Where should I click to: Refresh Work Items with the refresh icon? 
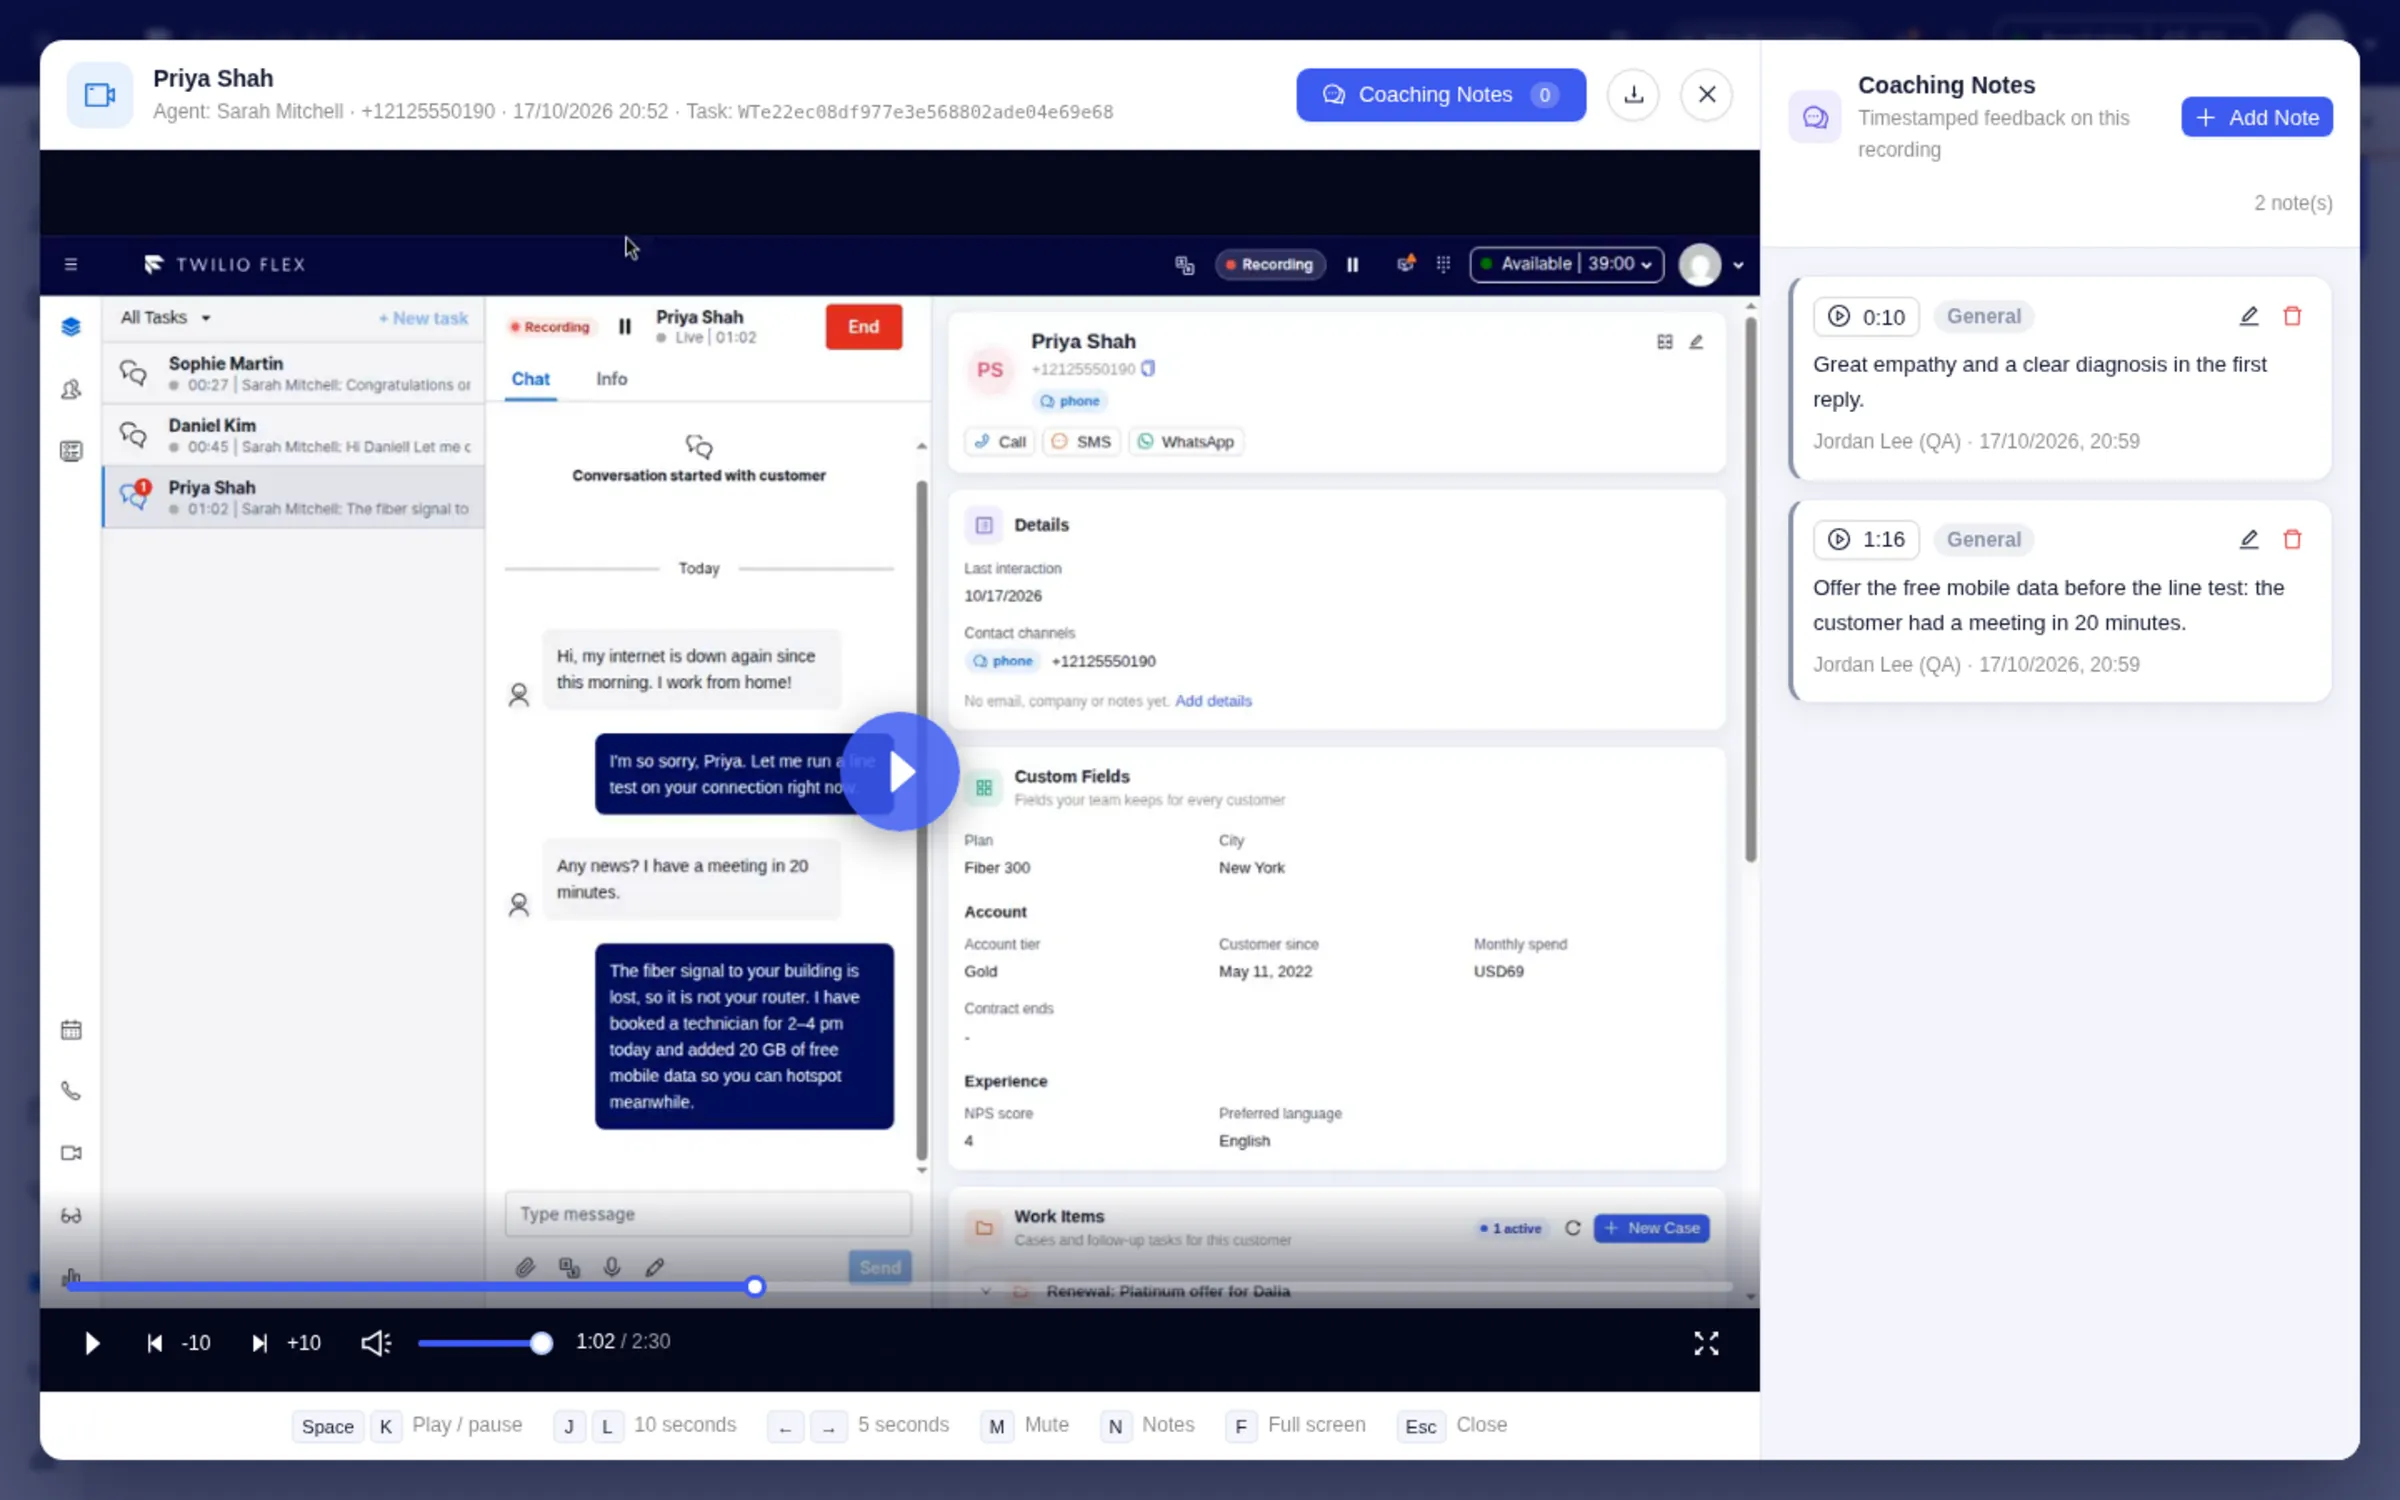(1572, 1228)
